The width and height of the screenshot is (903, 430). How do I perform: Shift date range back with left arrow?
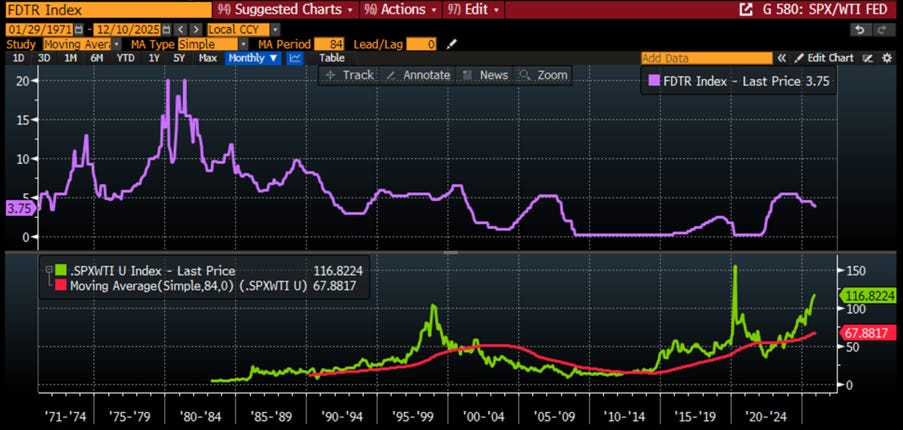click(x=181, y=29)
